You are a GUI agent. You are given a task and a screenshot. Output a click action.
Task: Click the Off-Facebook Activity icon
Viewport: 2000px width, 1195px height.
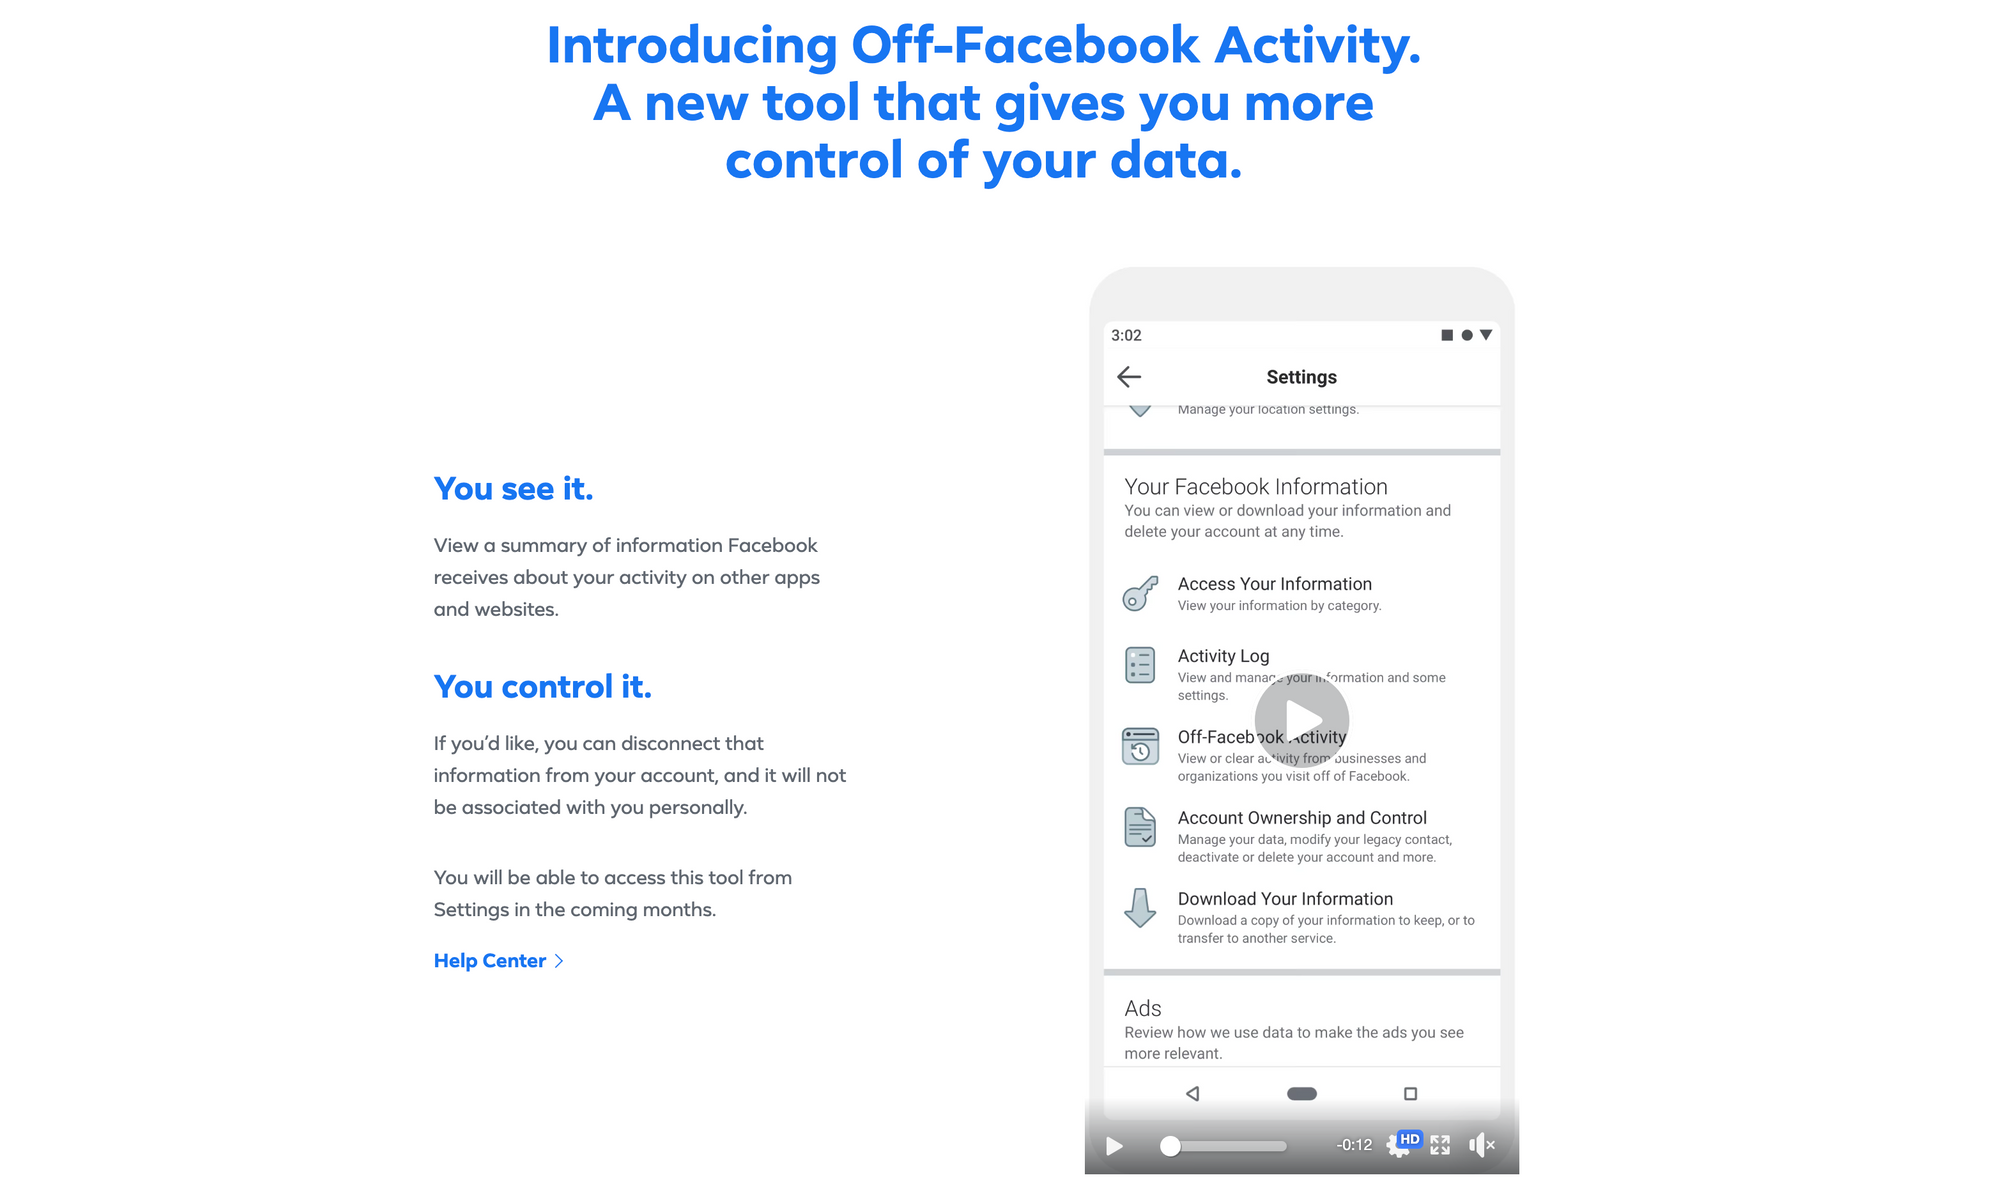1141,743
